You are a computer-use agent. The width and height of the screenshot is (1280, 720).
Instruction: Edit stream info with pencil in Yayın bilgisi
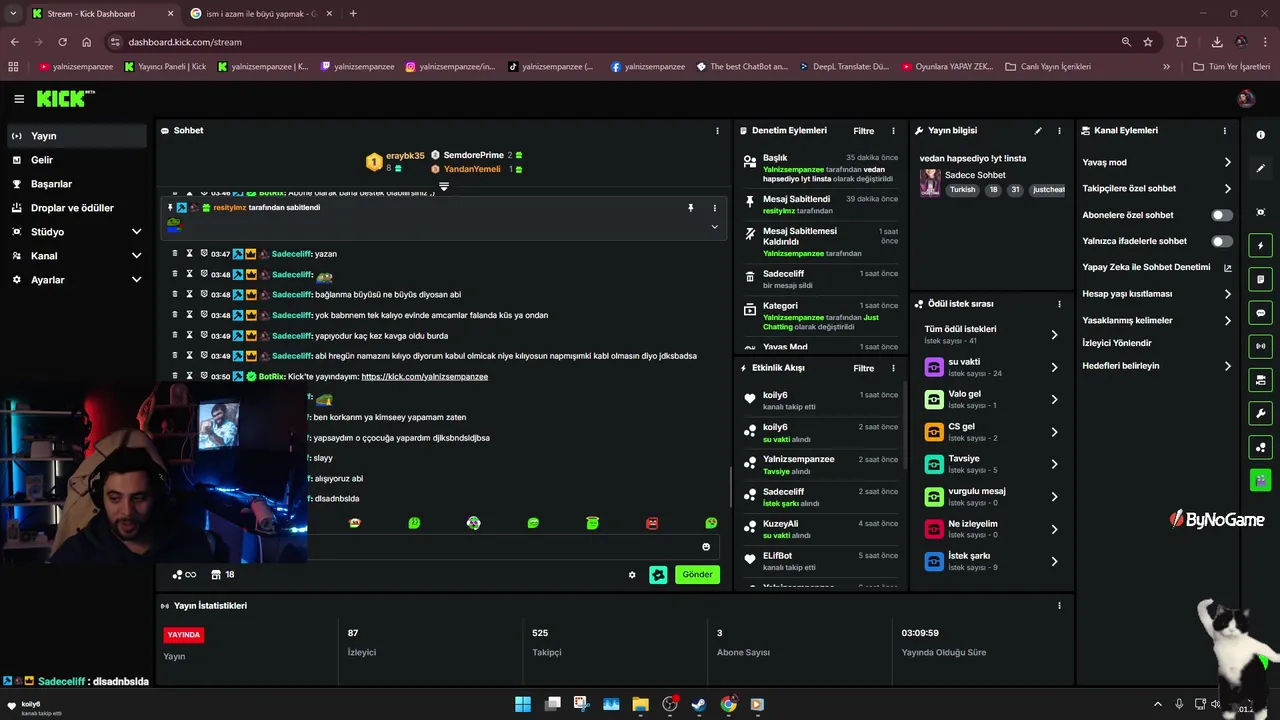pos(1038,131)
